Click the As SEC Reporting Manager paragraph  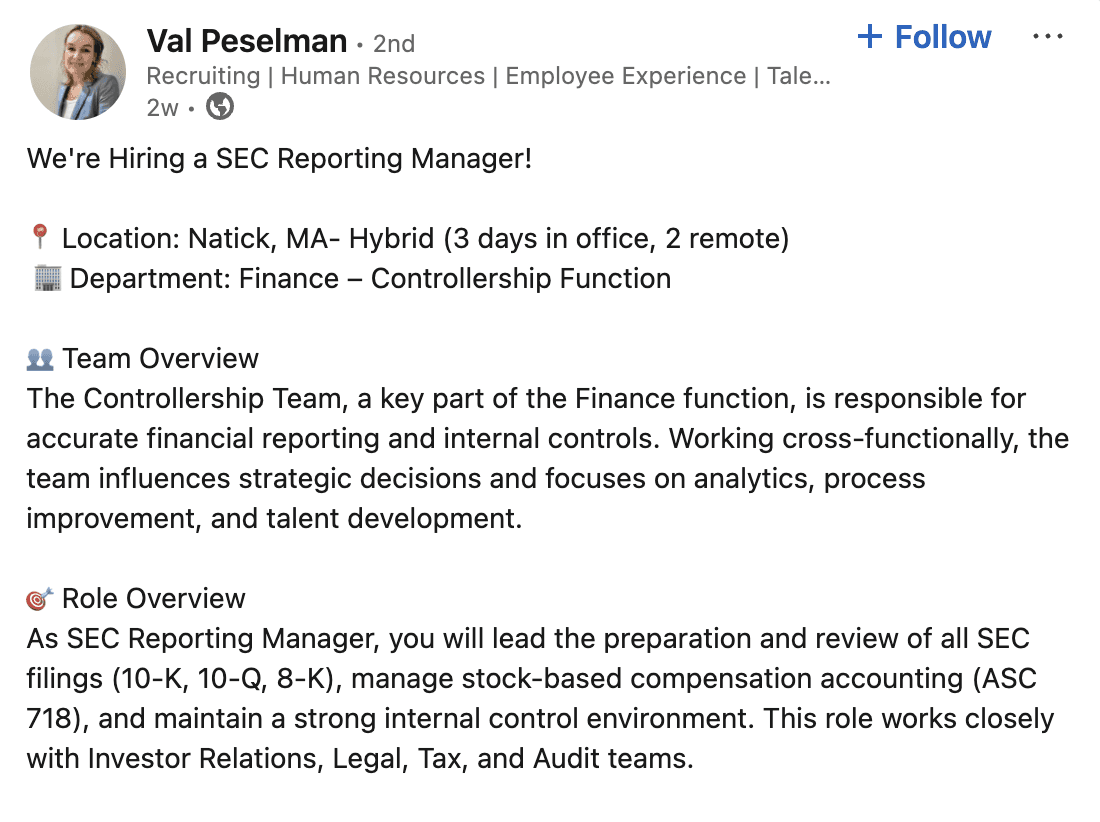point(540,699)
